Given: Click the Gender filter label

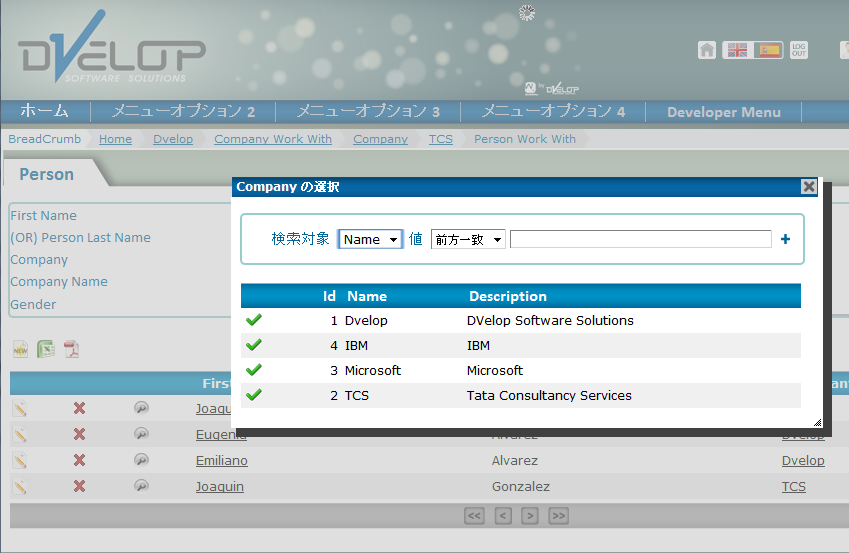Looking at the screenshot, I should [33, 304].
